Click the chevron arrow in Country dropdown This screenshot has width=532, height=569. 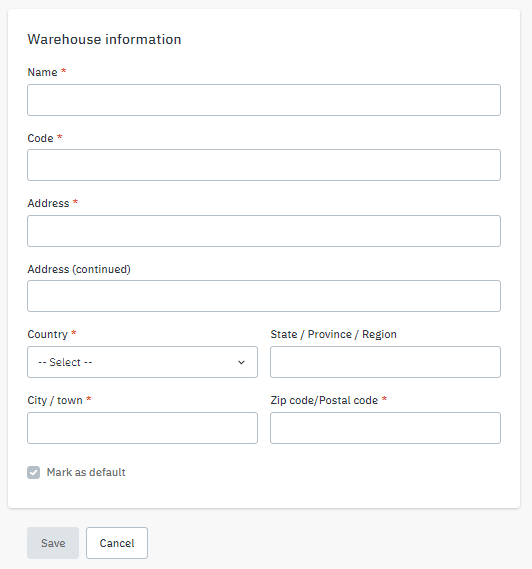(241, 362)
